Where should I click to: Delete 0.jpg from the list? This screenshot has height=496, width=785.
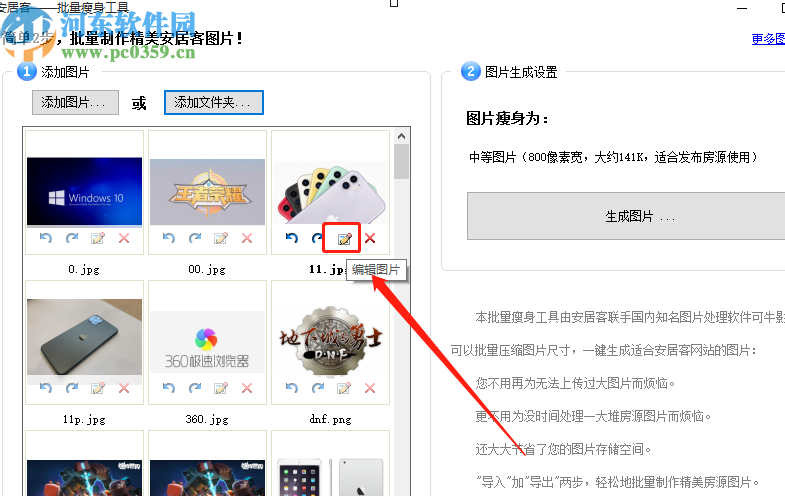point(124,238)
